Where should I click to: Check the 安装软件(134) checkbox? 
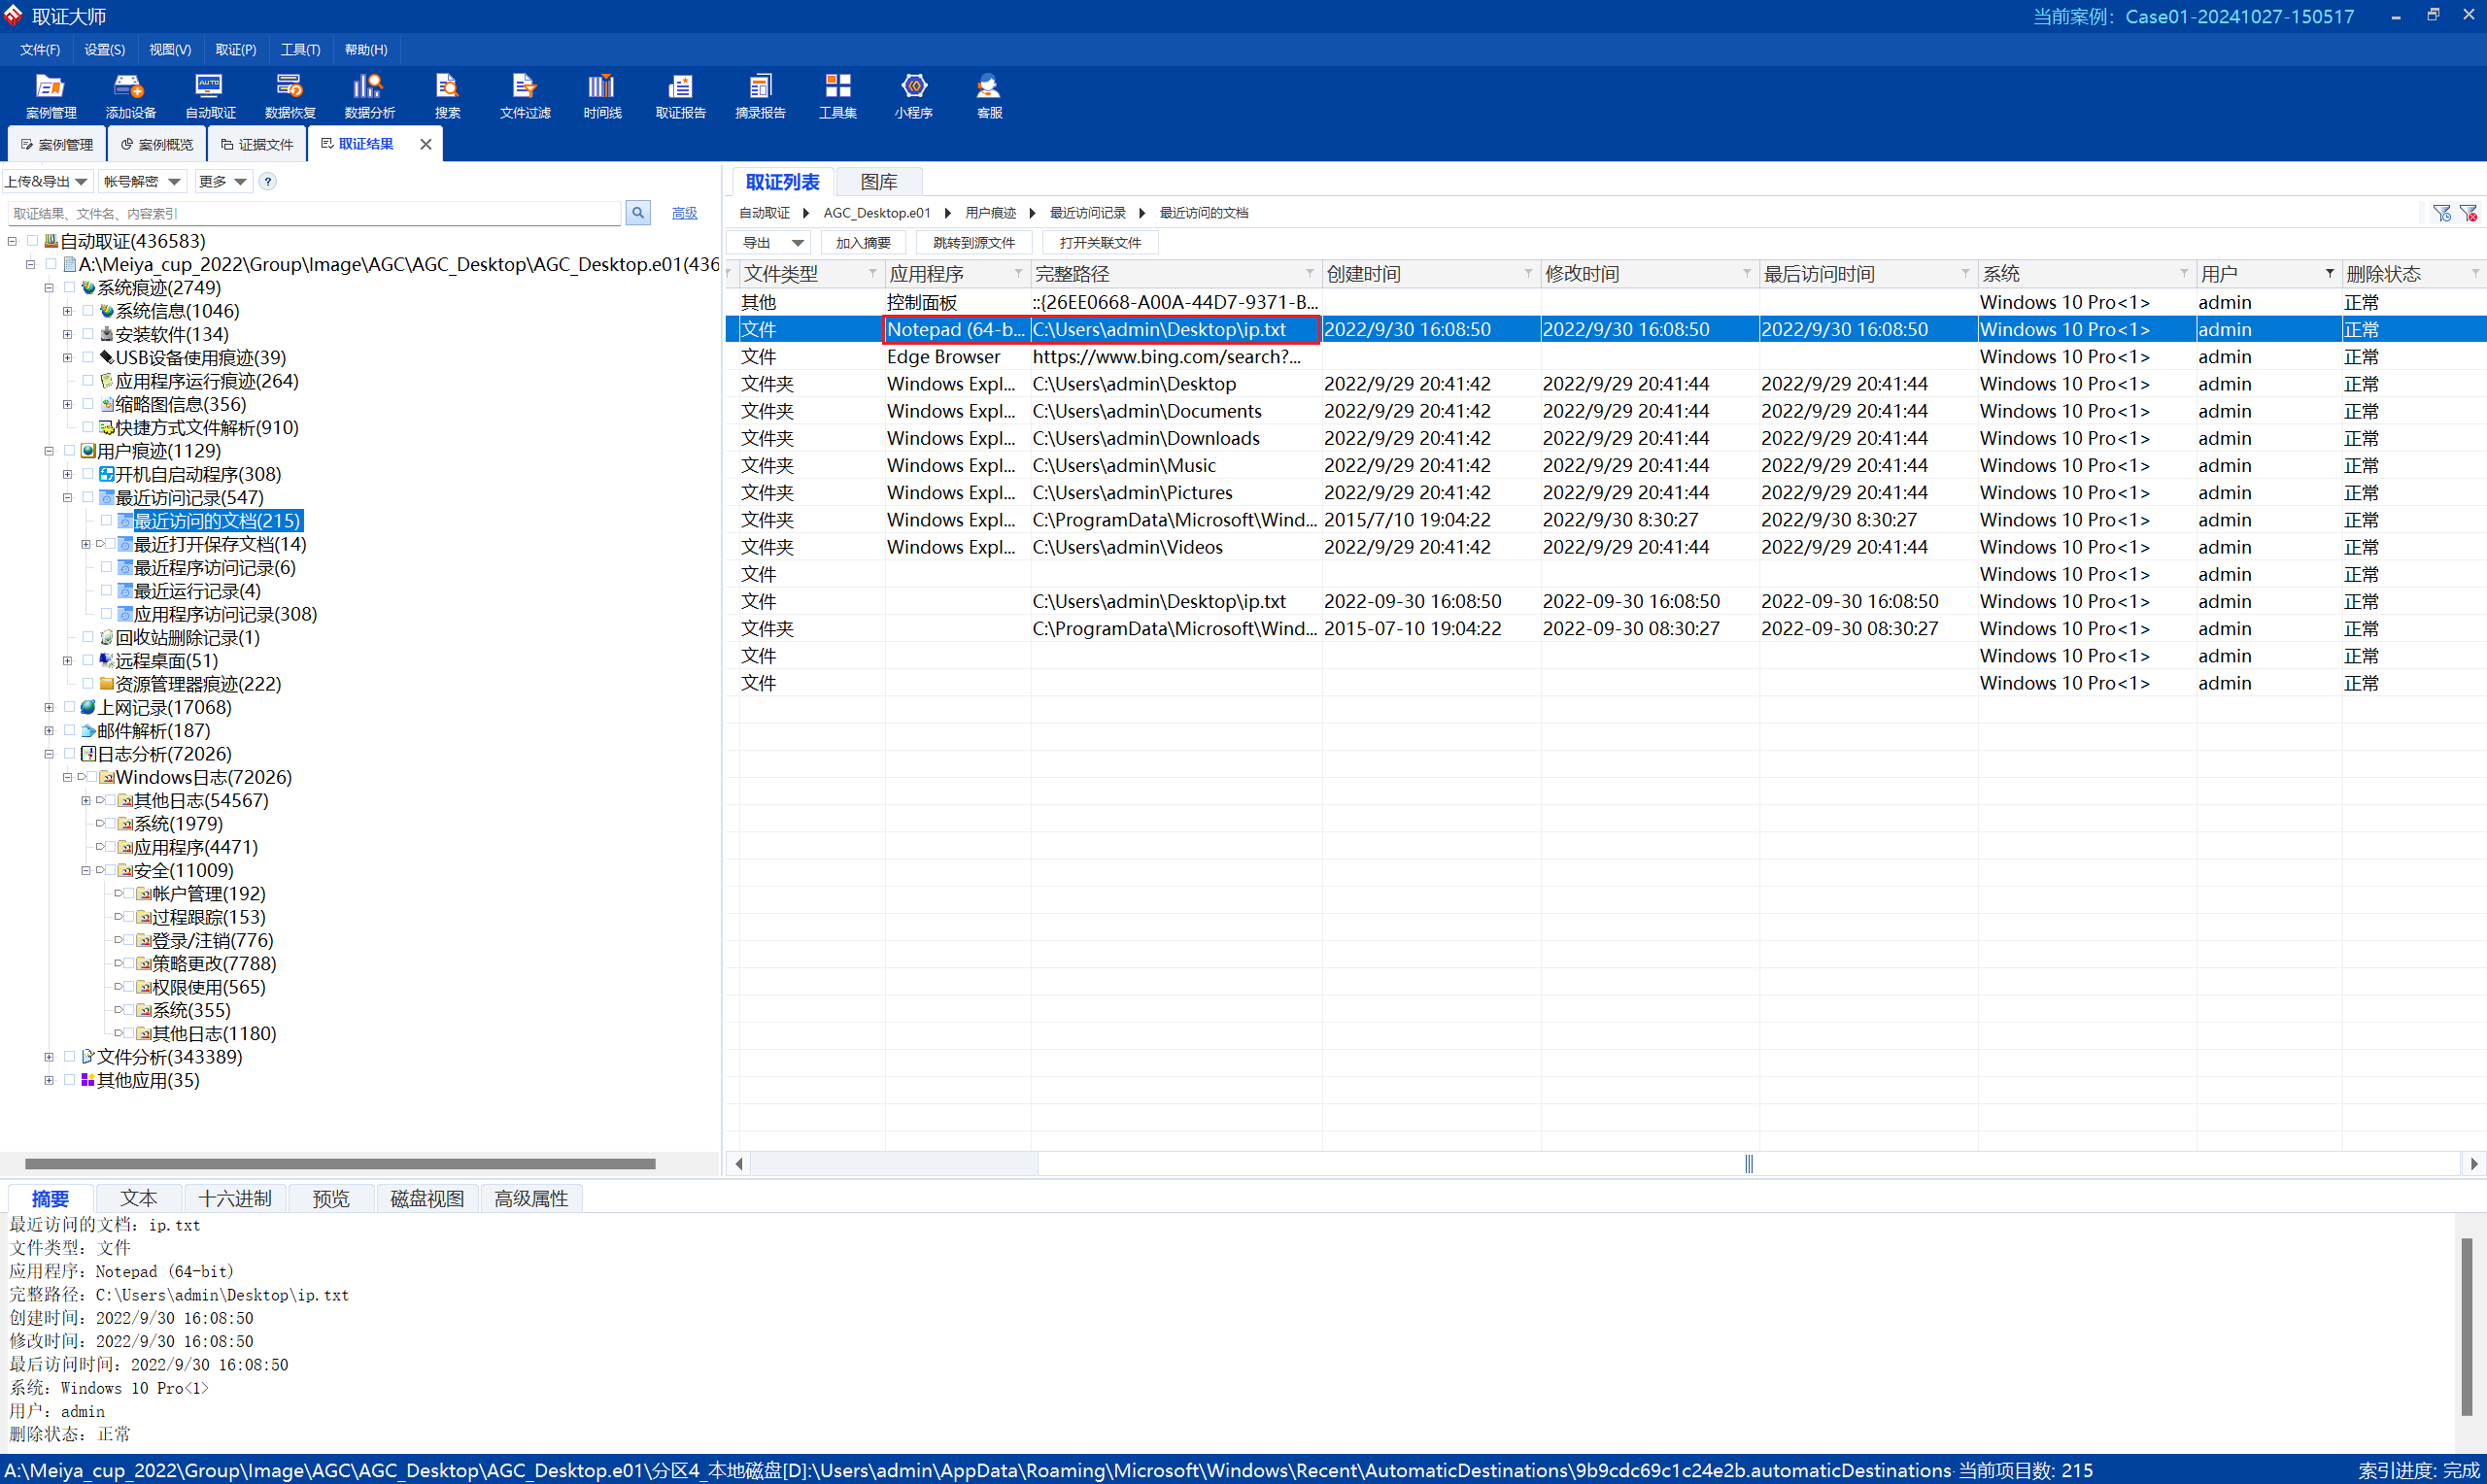88,334
